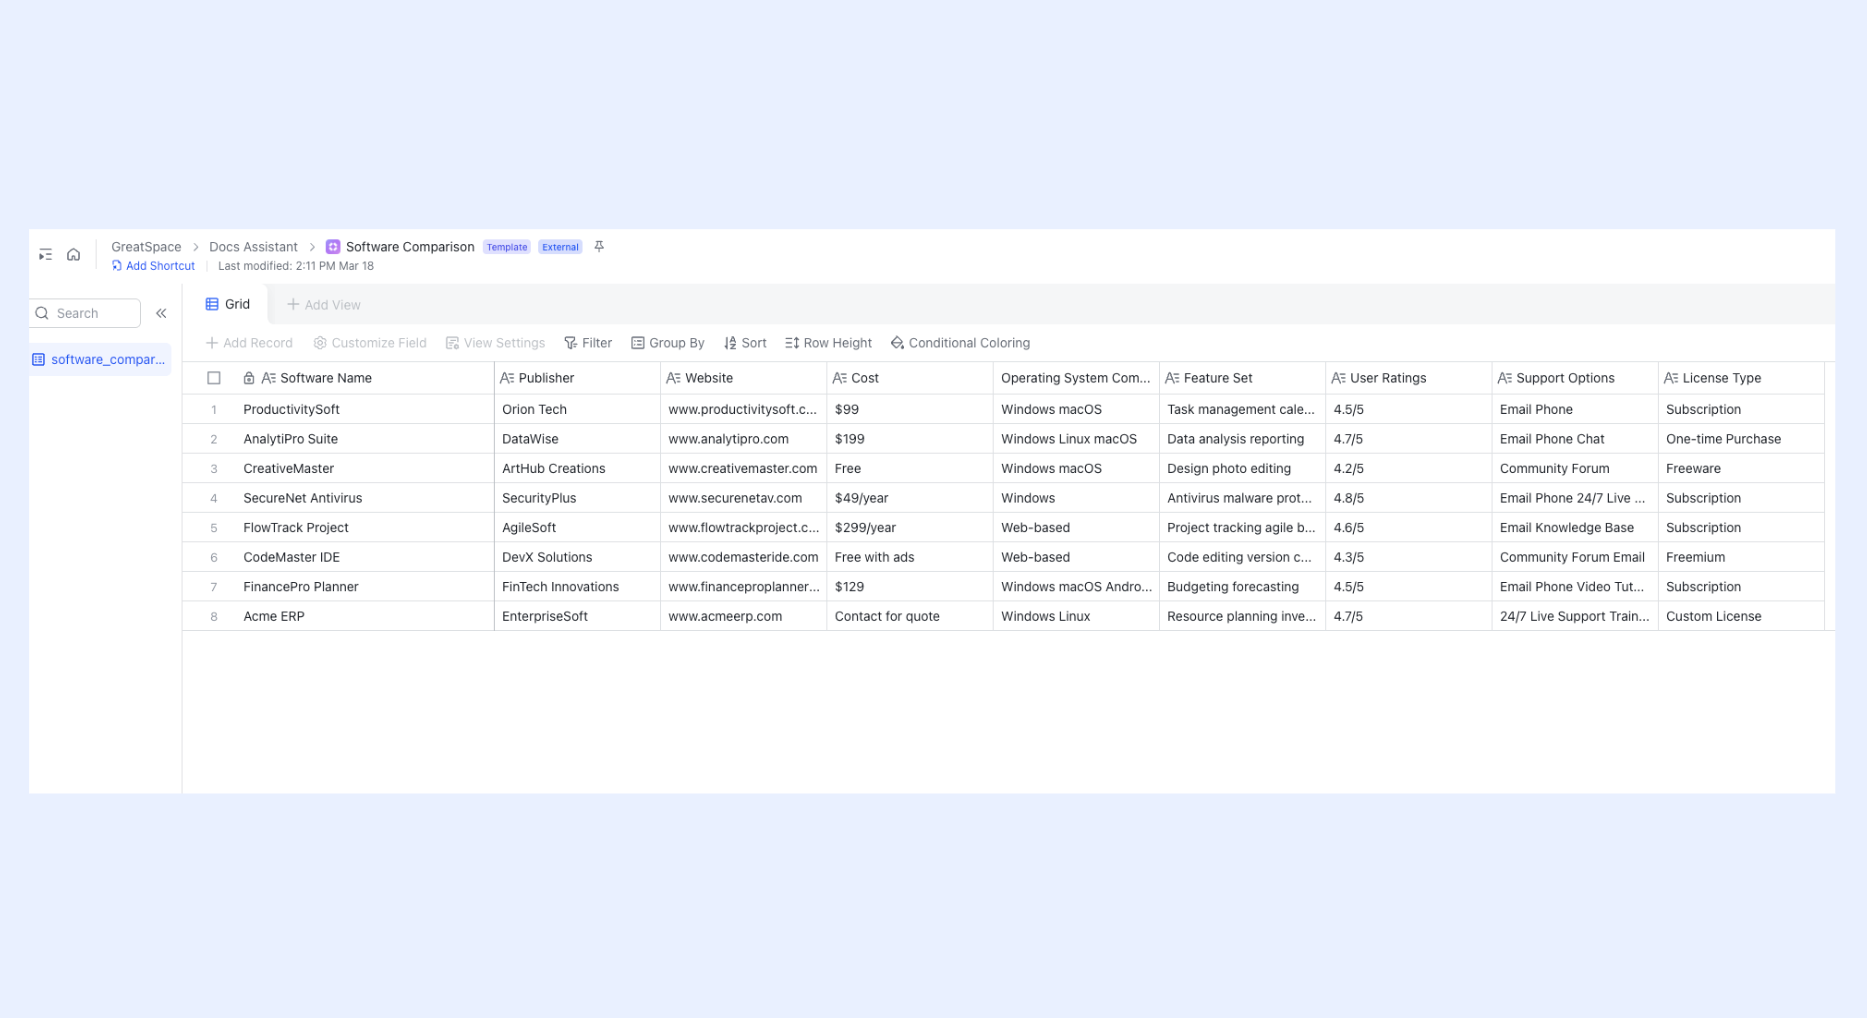Click the Contact for quote cell
This screenshot has width=1867, height=1018.
tap(910, 616)
